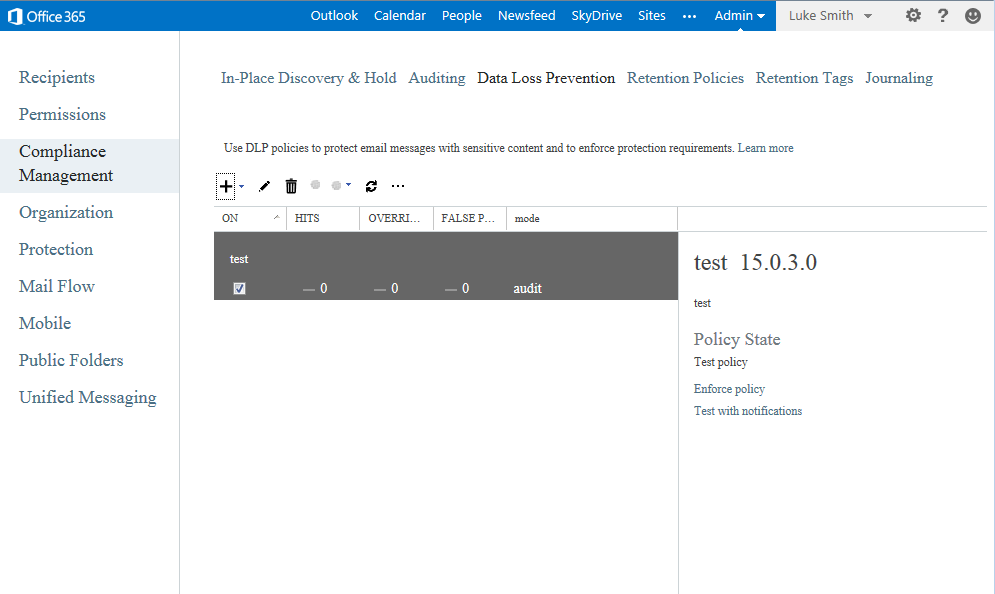Image resolution: width=995 pixels, height=594 pixels.
Task: Sort by the ON column header
Action: 249,218
